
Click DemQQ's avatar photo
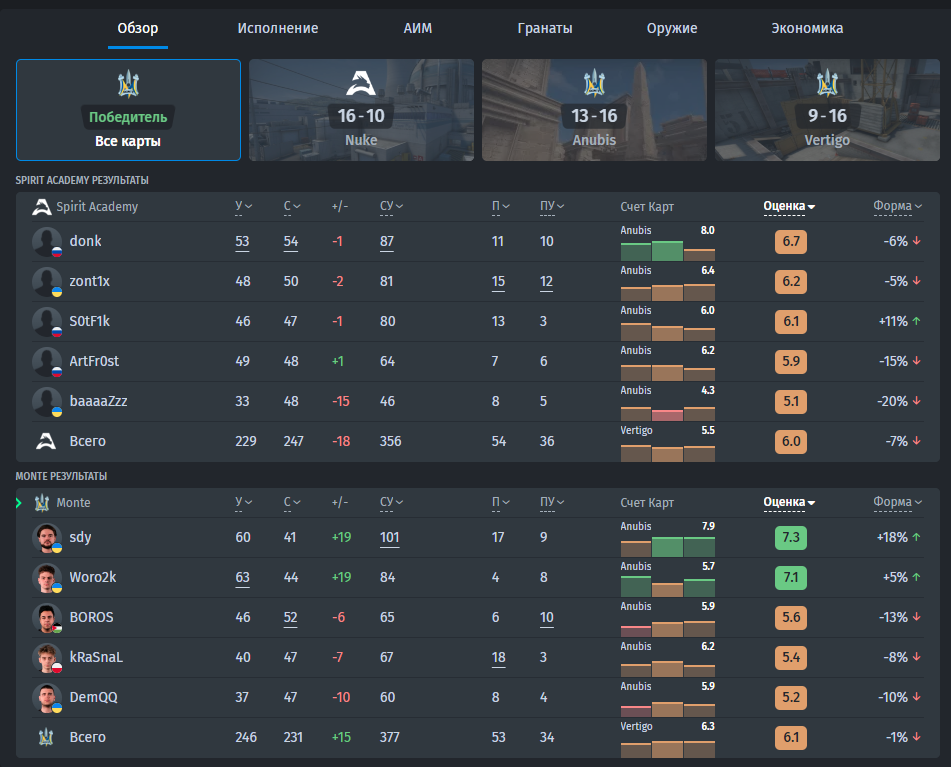[x=47, y=697]
